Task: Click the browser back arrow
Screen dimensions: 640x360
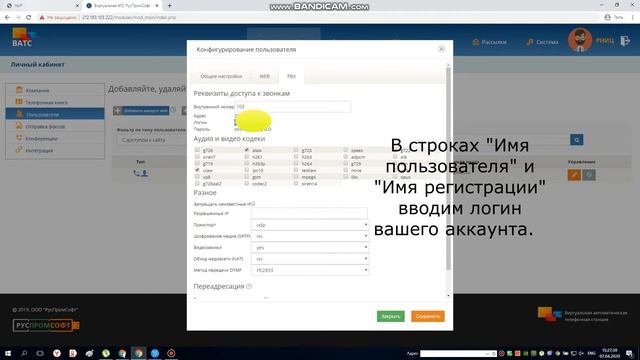Action: [7, 18]
